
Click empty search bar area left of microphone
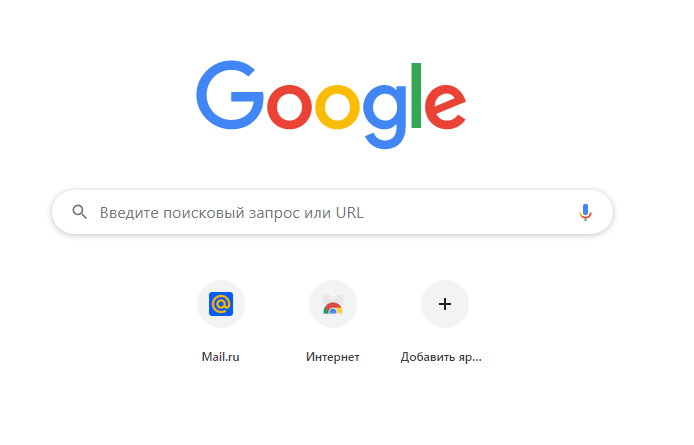coord(469,213)
